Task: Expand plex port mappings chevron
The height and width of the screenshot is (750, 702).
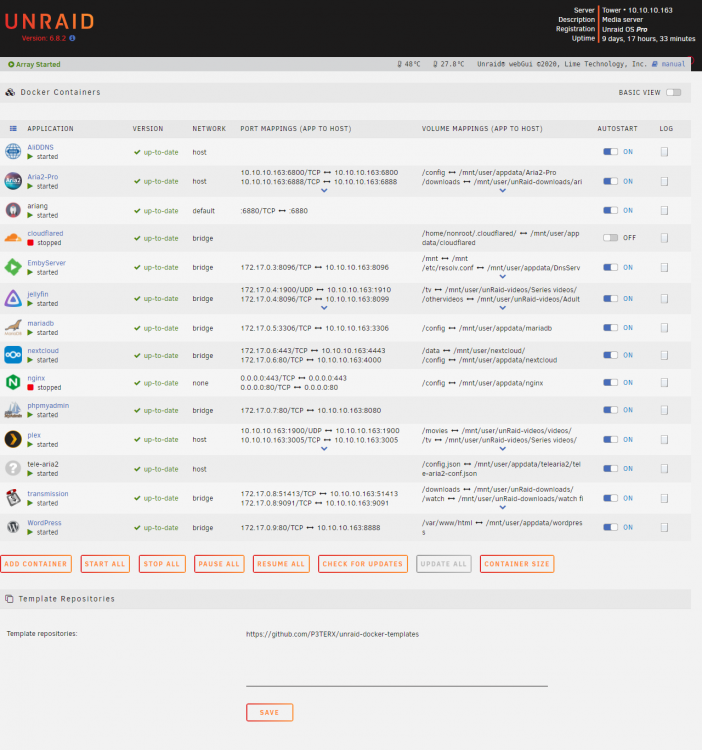Action: tap(324, 449)
